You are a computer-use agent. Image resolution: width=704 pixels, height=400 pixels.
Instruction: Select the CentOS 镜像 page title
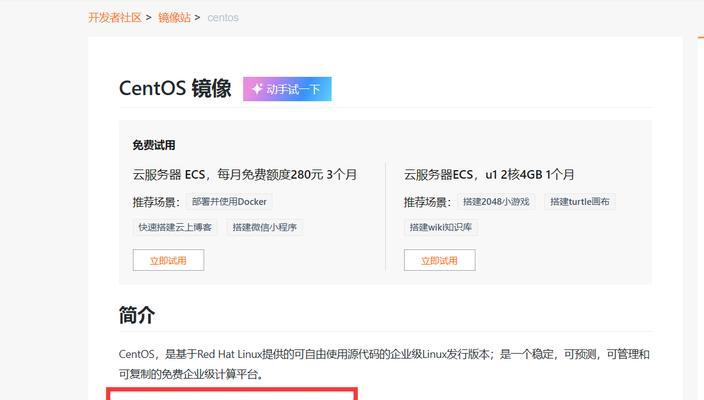(175, 88)
